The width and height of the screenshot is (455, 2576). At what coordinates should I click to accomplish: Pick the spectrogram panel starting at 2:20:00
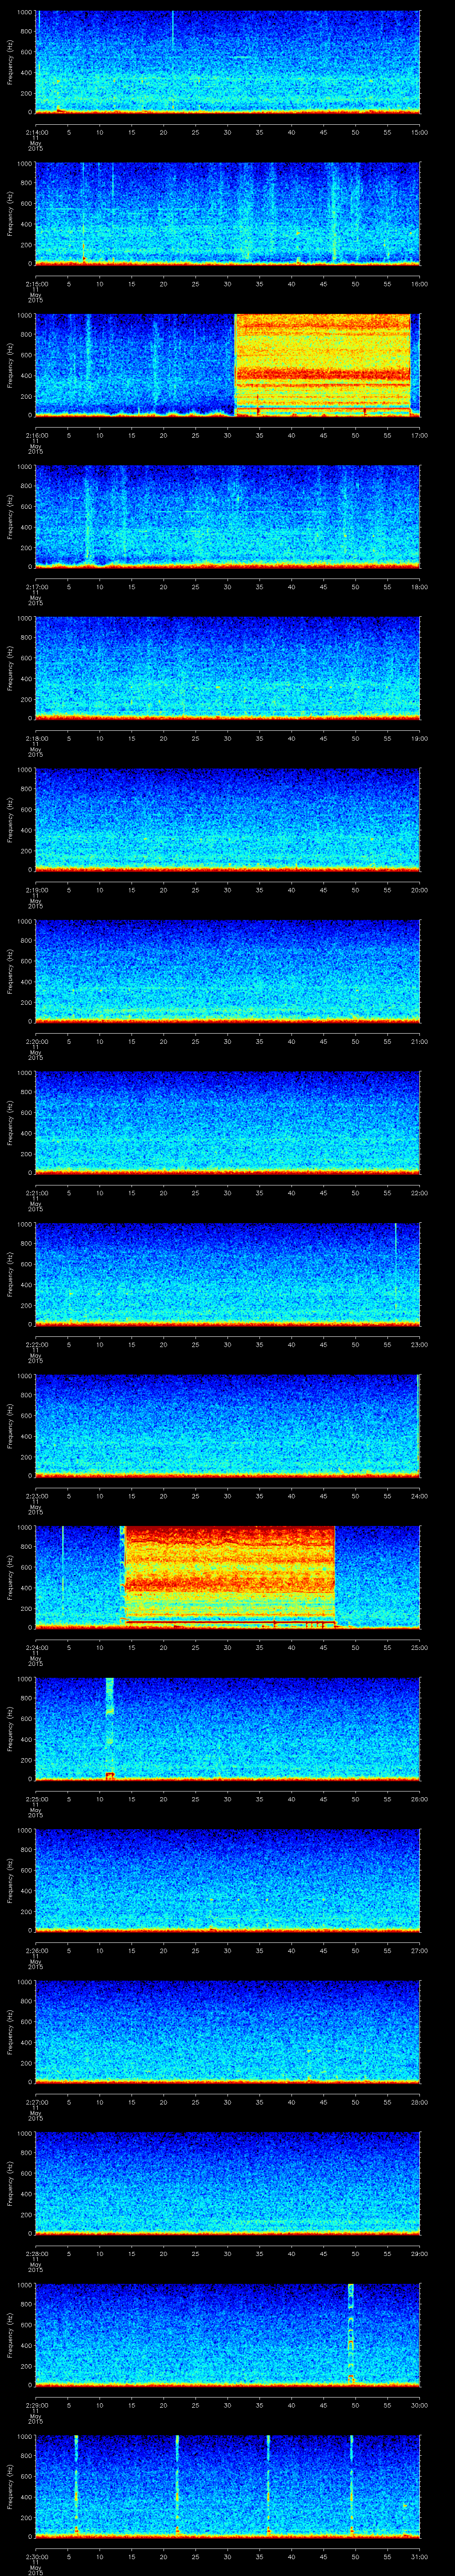pyautogui.click(x=228, y=970)
